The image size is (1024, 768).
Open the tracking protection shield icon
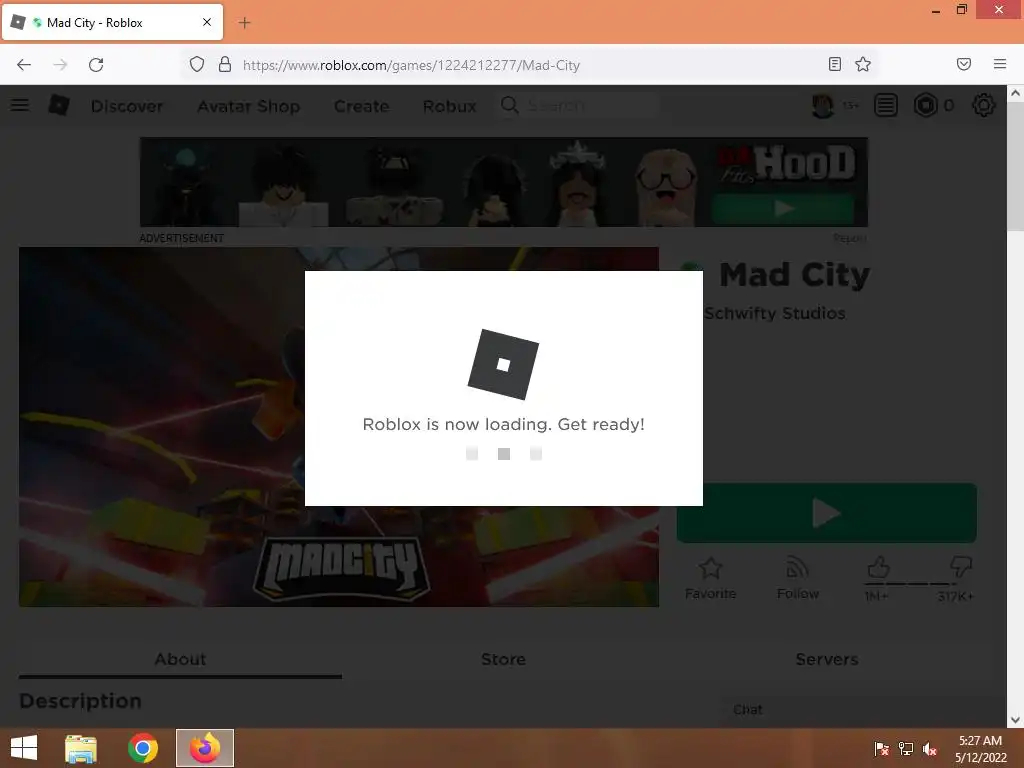(197, 64)
